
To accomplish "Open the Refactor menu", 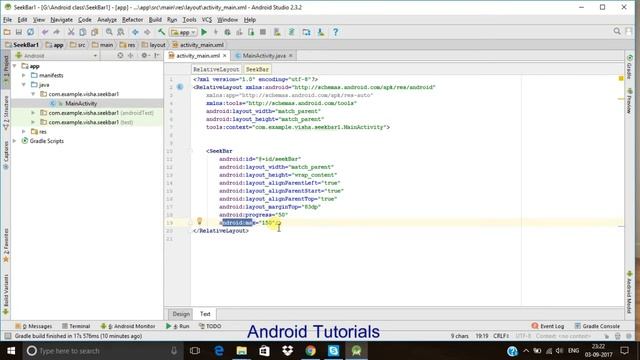I will 132,20.
